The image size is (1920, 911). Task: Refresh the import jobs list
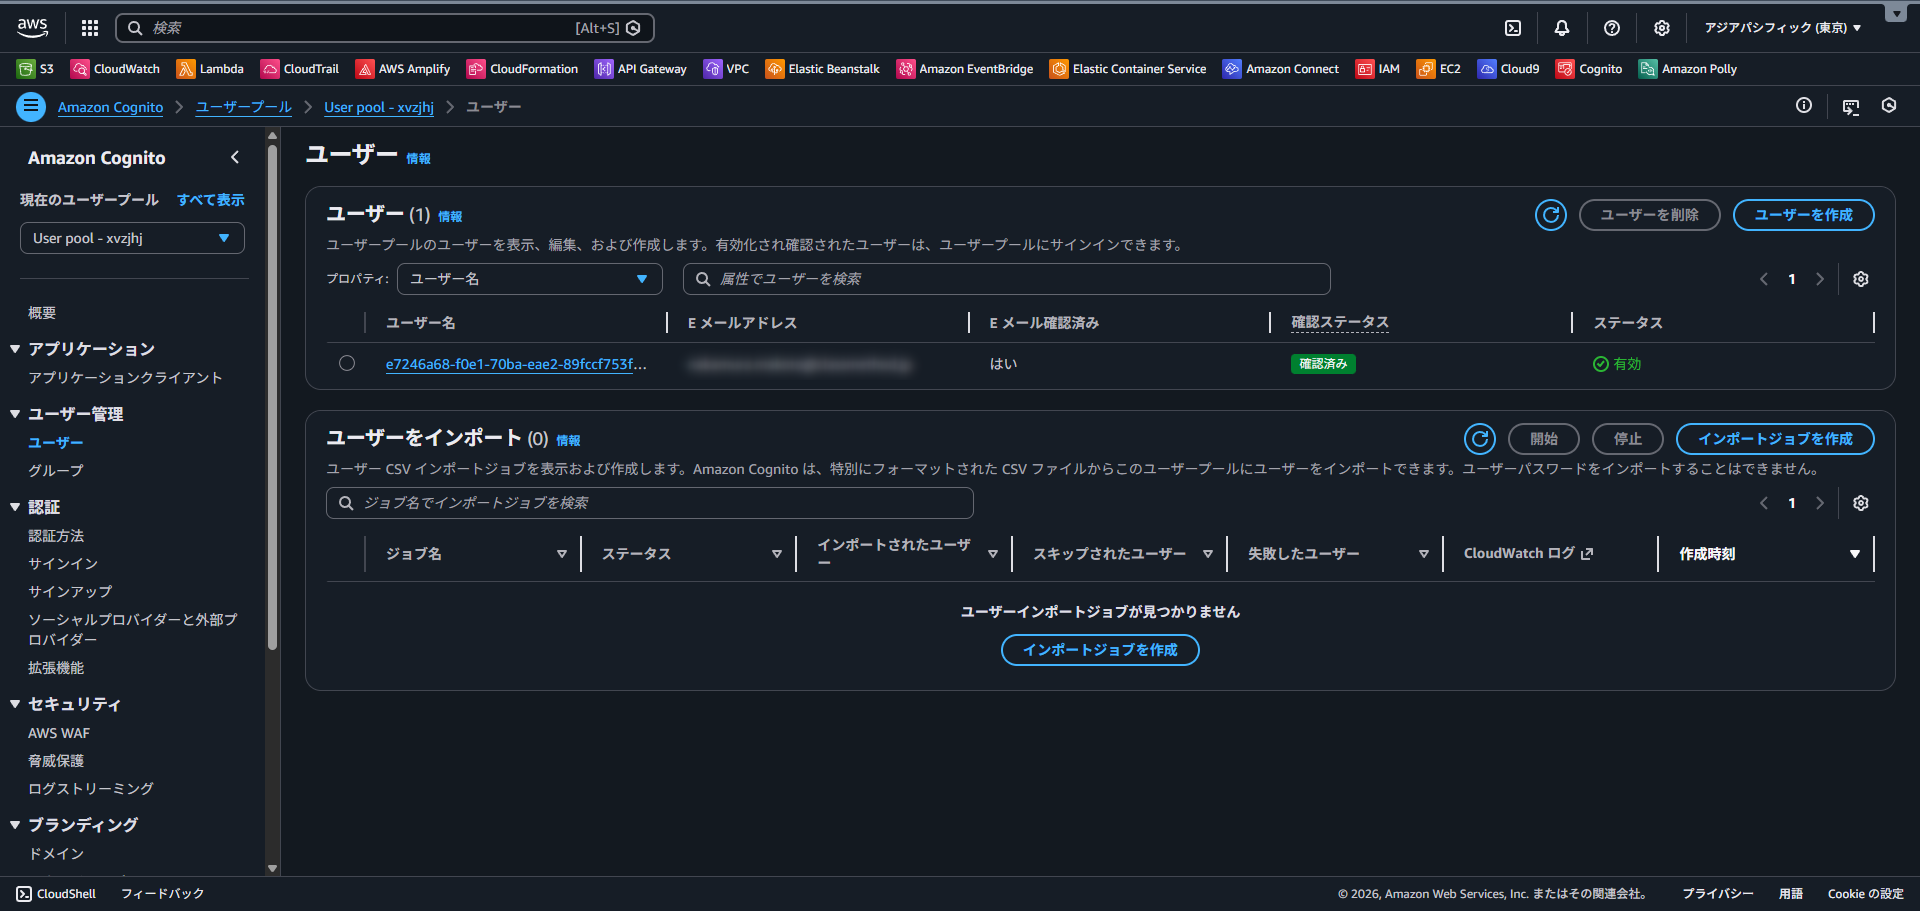click(1479, 439)
